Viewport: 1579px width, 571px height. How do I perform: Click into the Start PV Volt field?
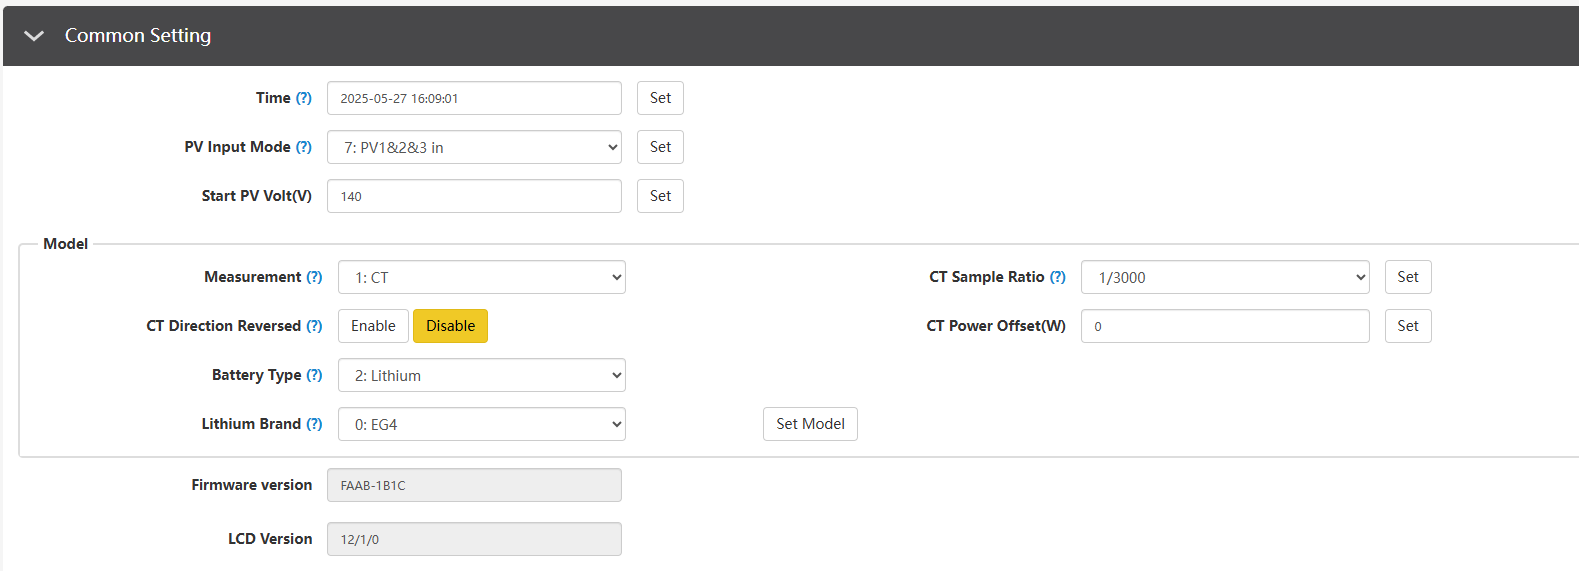(474, 196)
